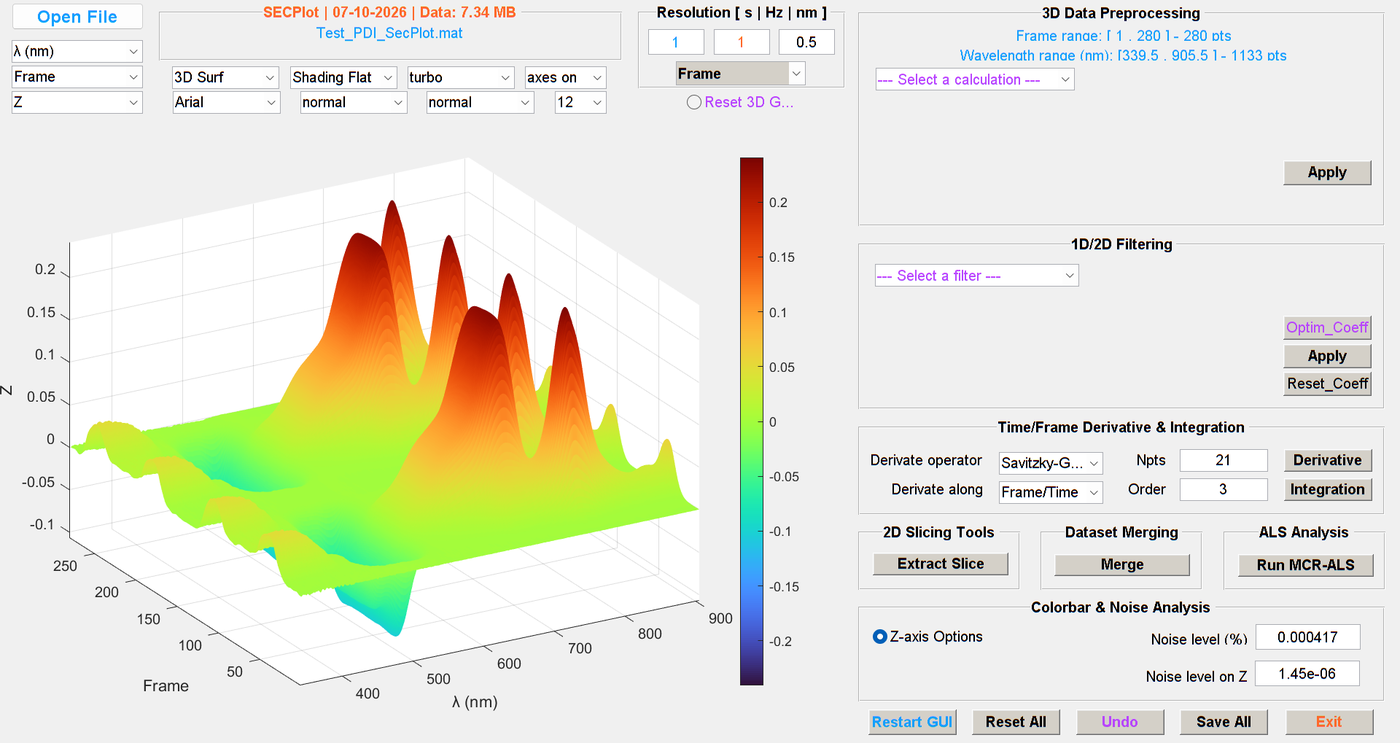Open the axes on dropdown
Viewport: 1400px width, 743px height.
tap(566, 77)
